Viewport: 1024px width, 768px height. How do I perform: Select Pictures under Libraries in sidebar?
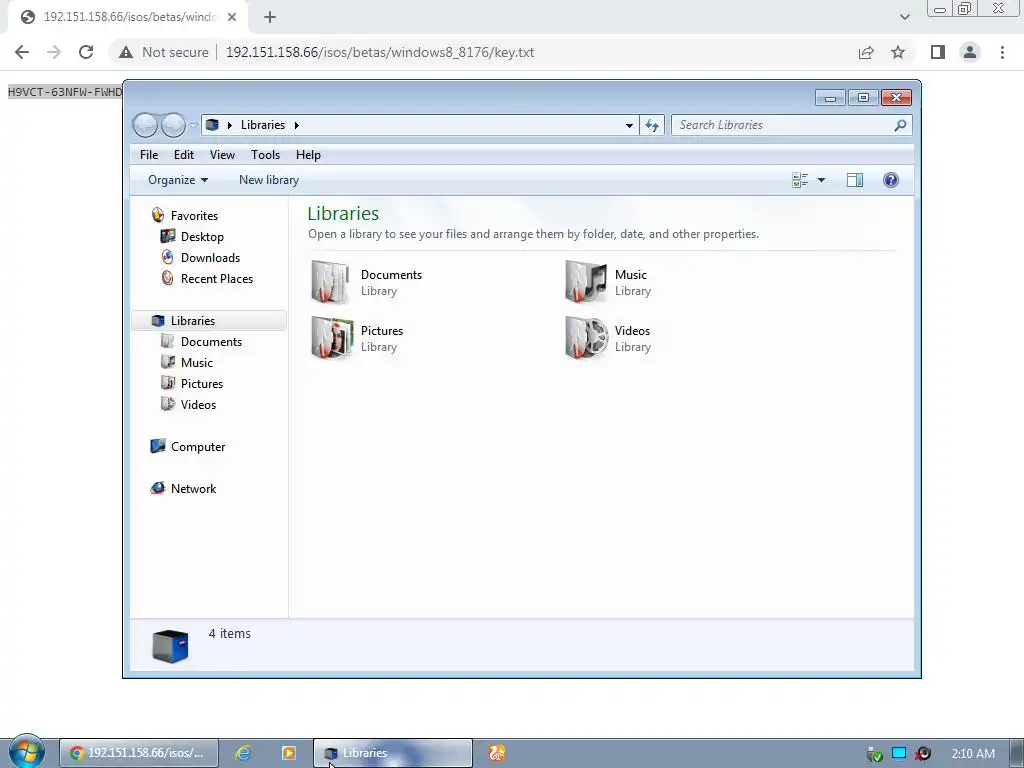click(x=202, y=383)
